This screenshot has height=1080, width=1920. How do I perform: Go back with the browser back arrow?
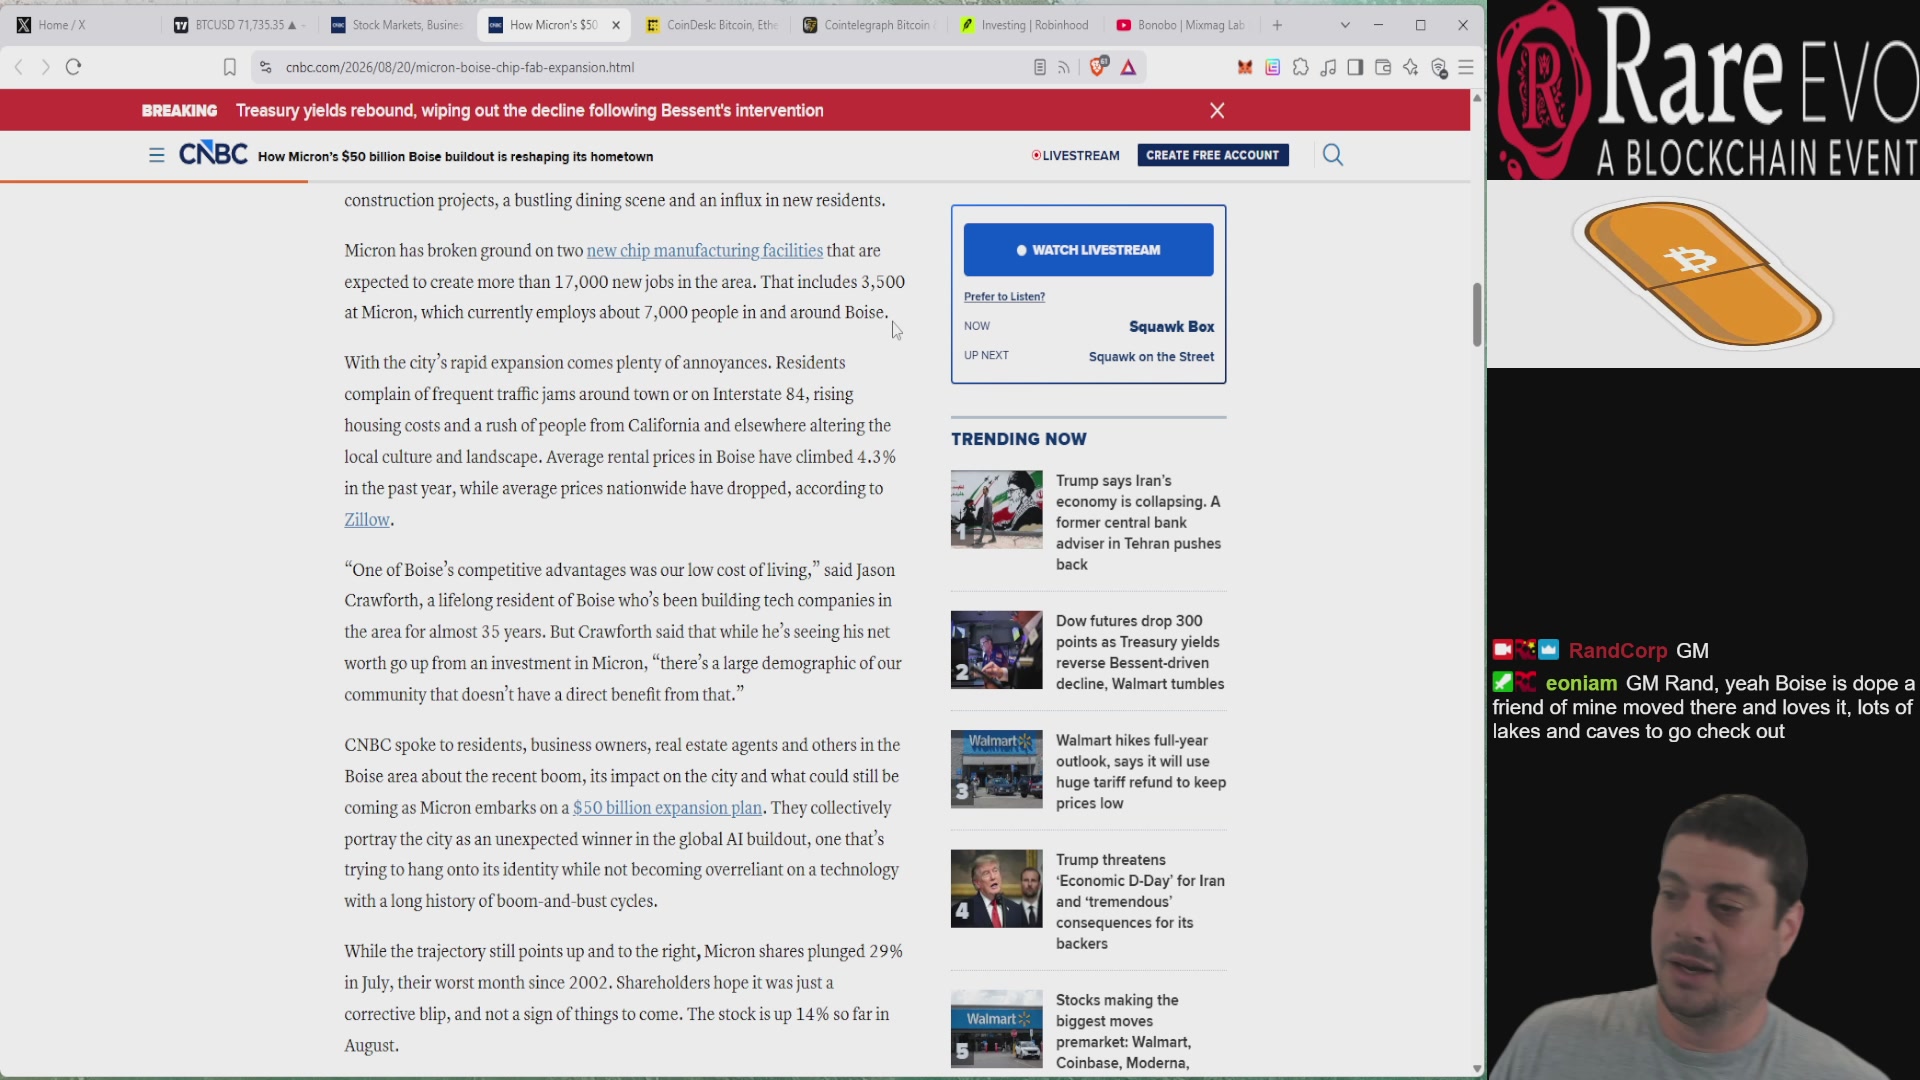[18, 67]
